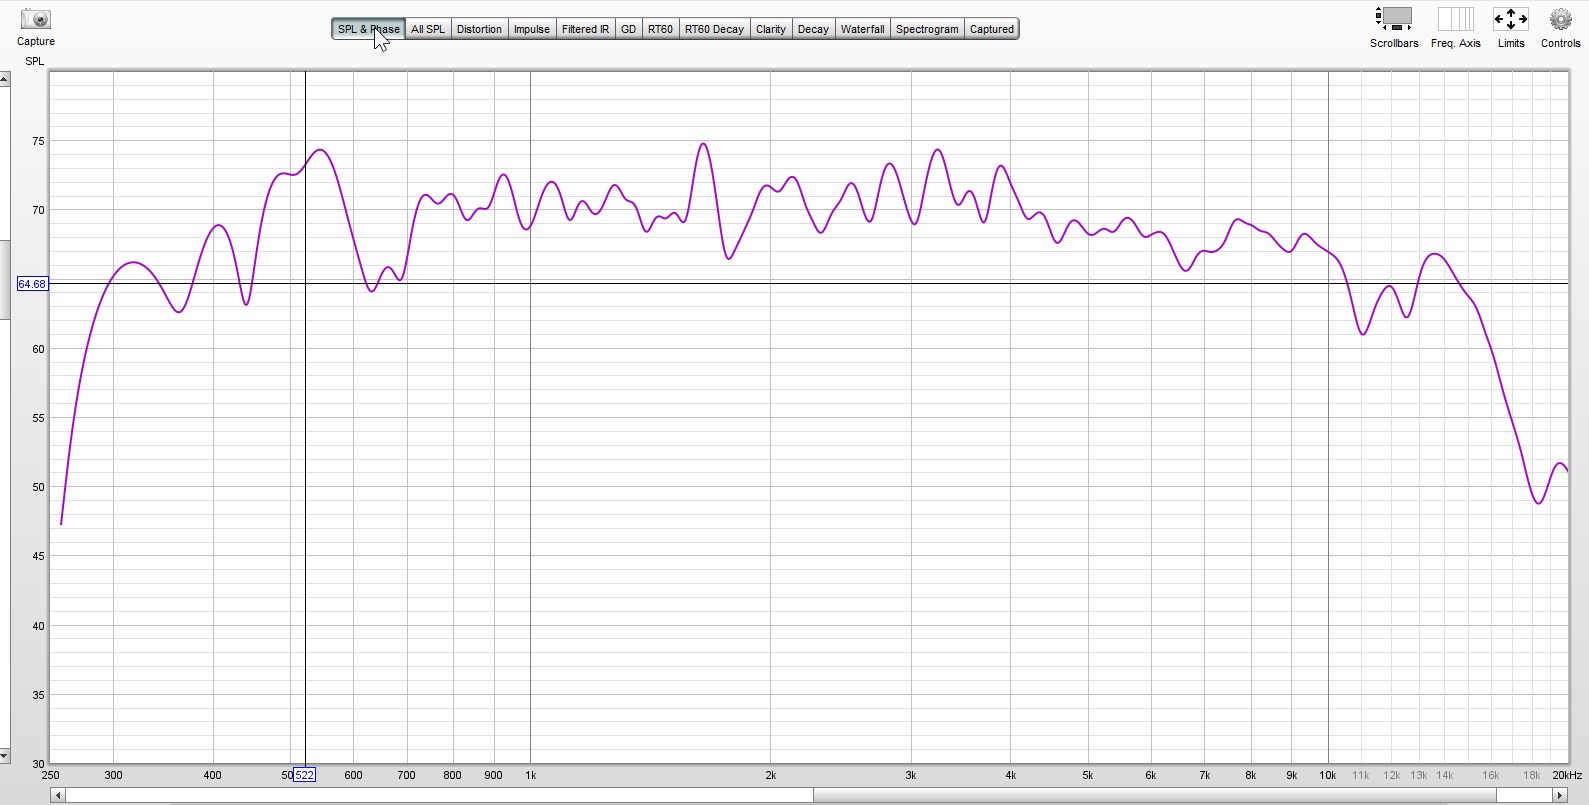The image size is (1589, 805).
Task: Click the 10k frequency axis label
Action: click(x=1328, y=775)
